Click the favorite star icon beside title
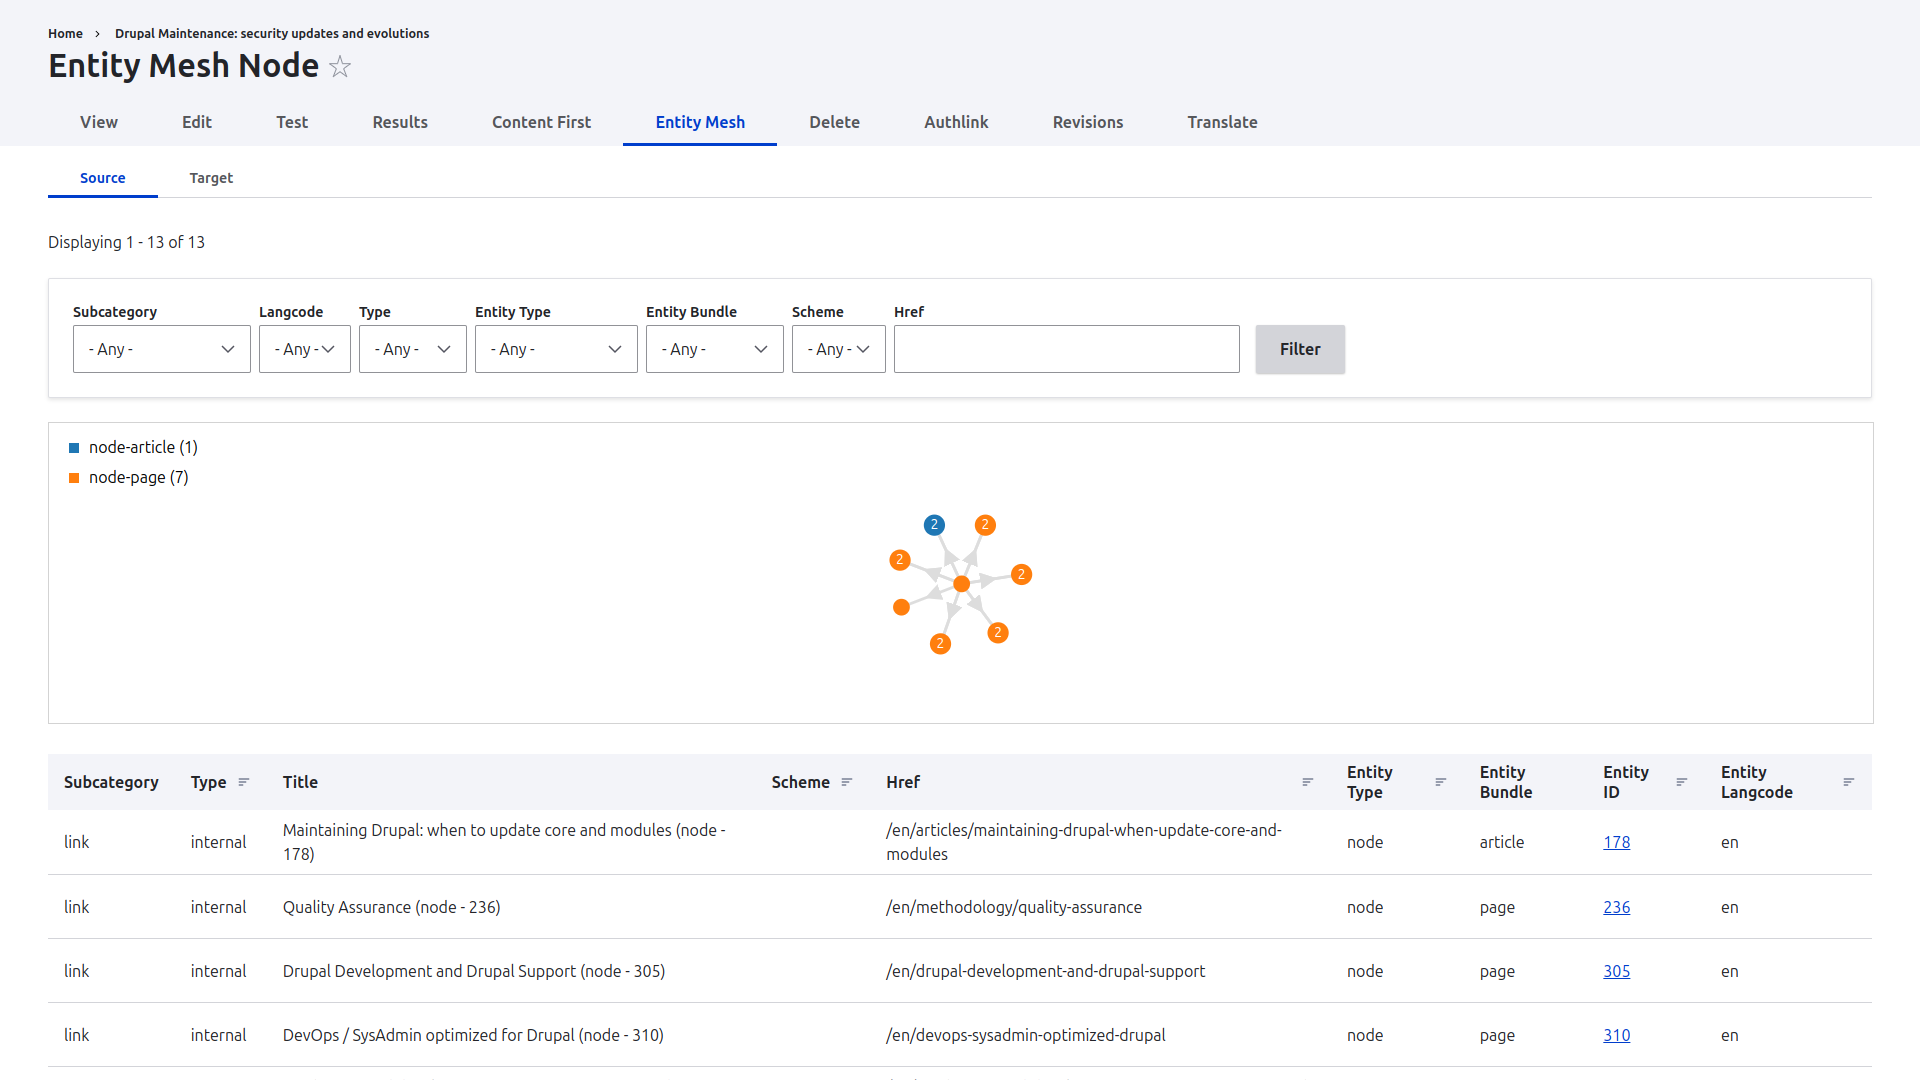This screenshot has width=1920, height=1080. tap(340, 67)
